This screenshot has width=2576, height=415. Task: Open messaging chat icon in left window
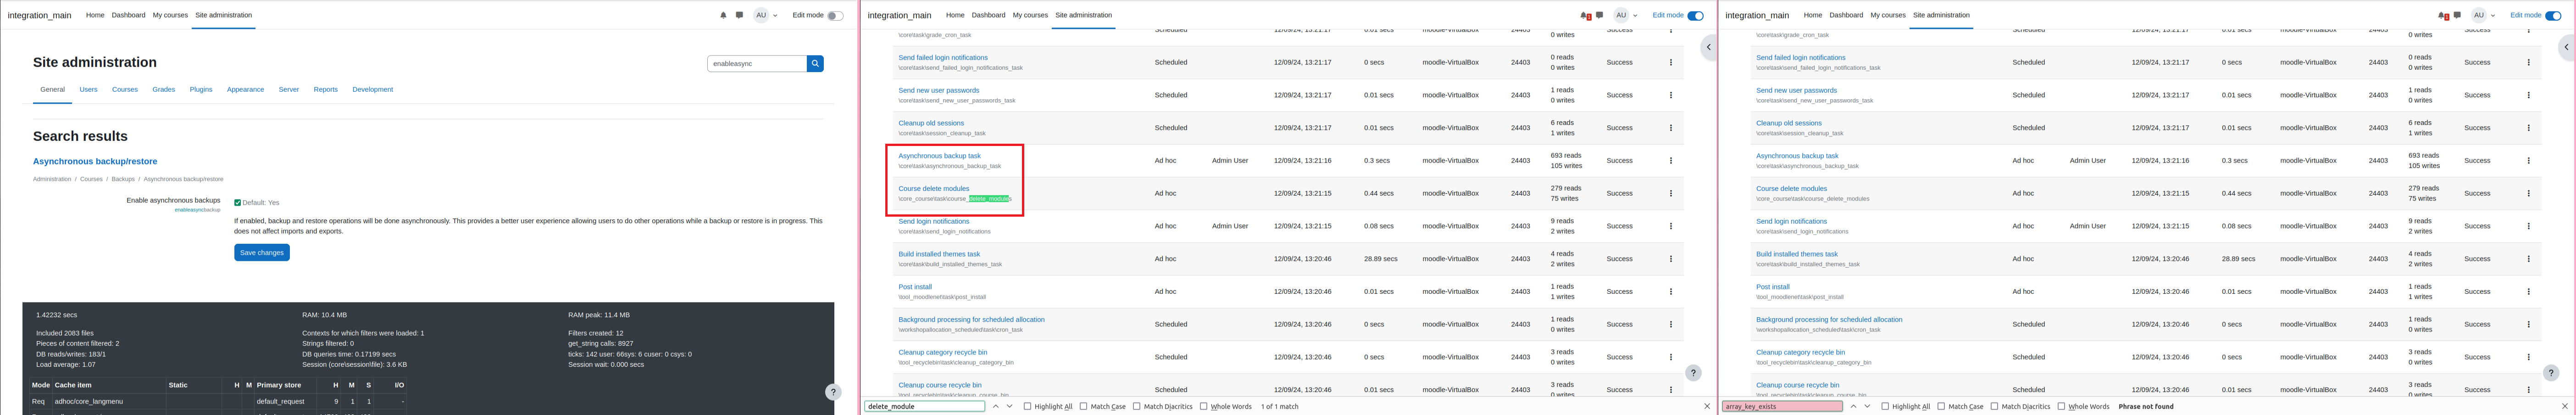[739, 15]
